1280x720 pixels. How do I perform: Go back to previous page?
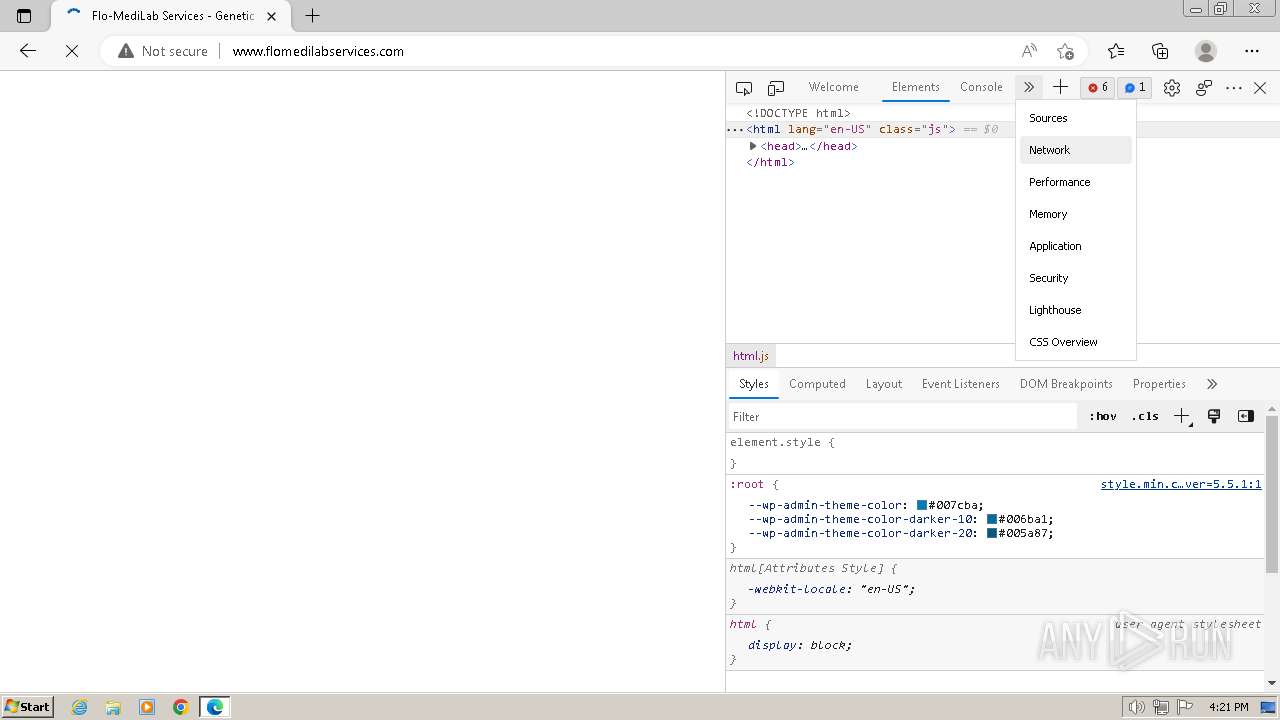click(x=28, y=51)
